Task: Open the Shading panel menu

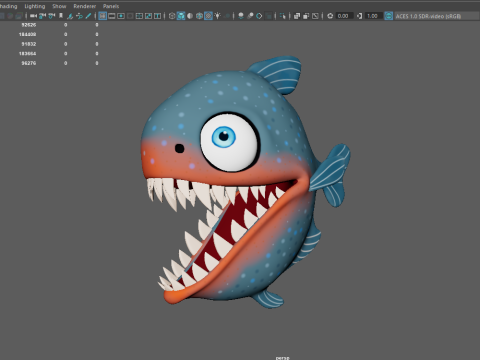Action: 8,6
